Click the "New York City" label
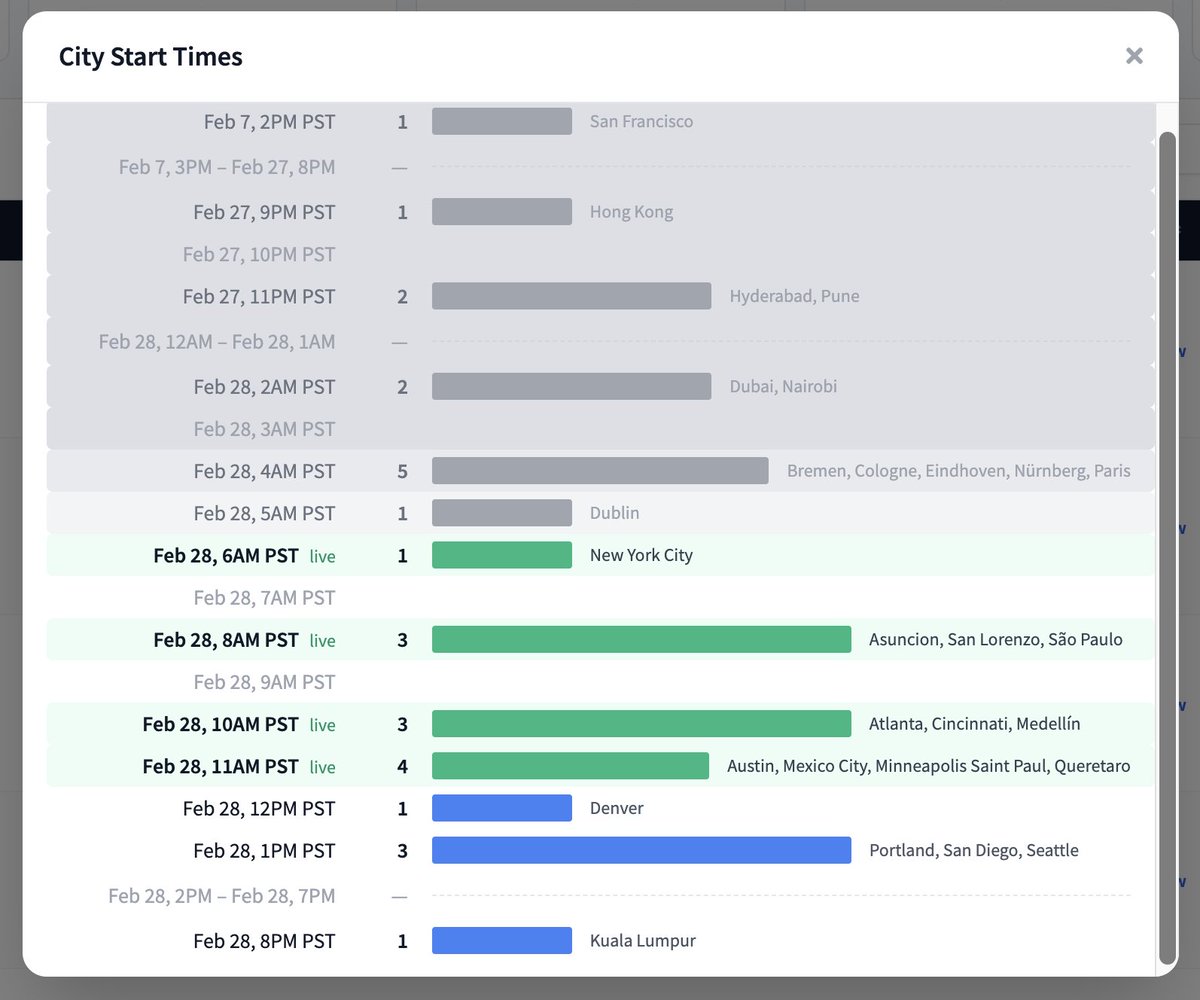 coord(641,555)
